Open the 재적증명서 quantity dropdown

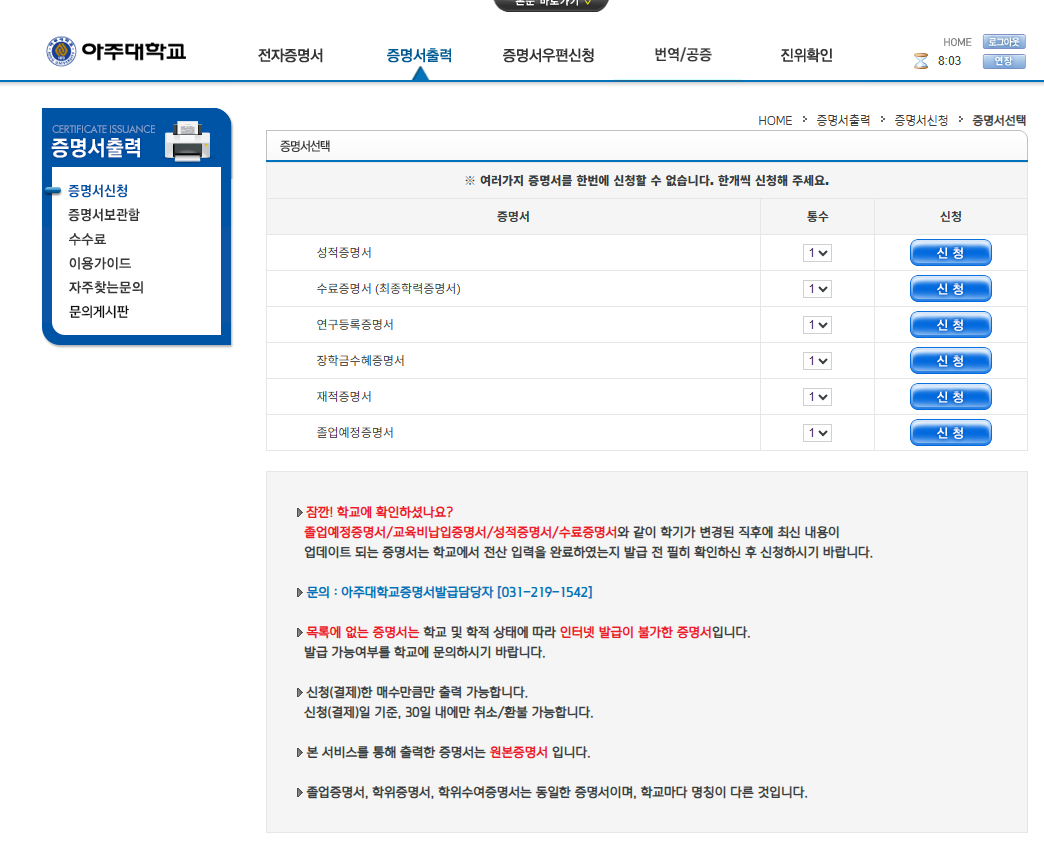pos(817,397)
